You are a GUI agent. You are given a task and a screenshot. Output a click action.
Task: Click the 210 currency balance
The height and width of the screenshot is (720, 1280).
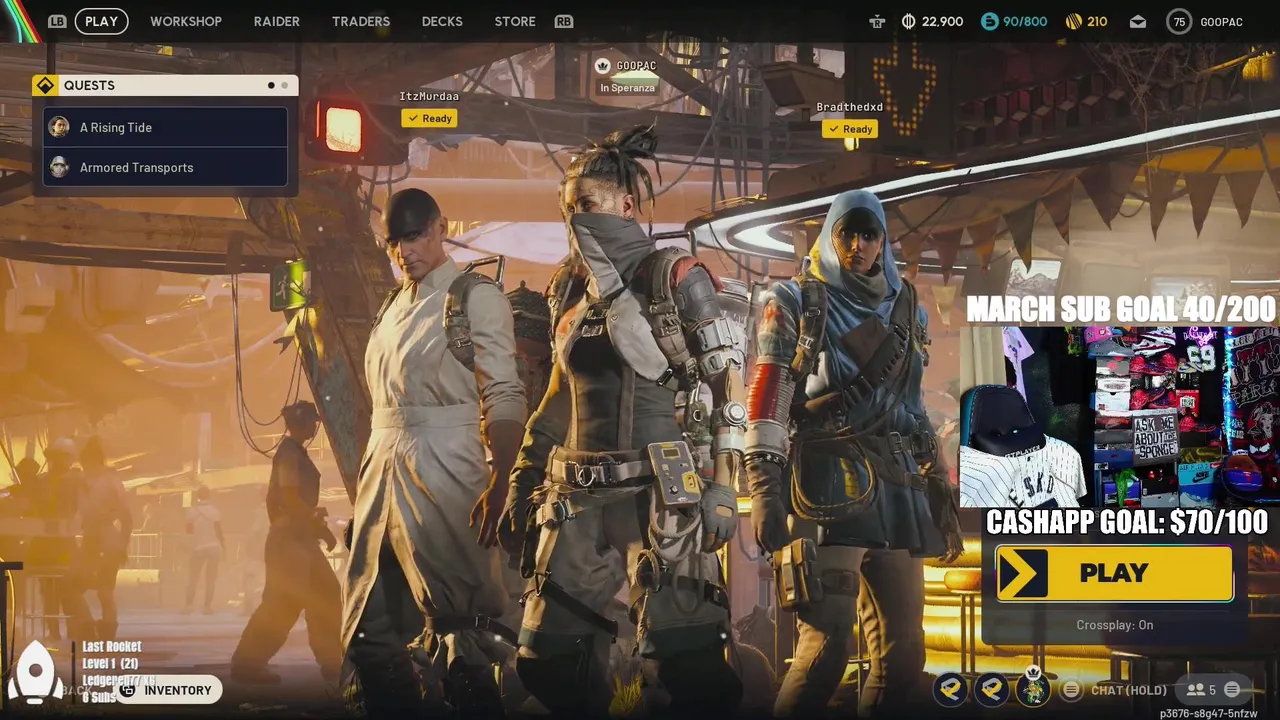1097,22
